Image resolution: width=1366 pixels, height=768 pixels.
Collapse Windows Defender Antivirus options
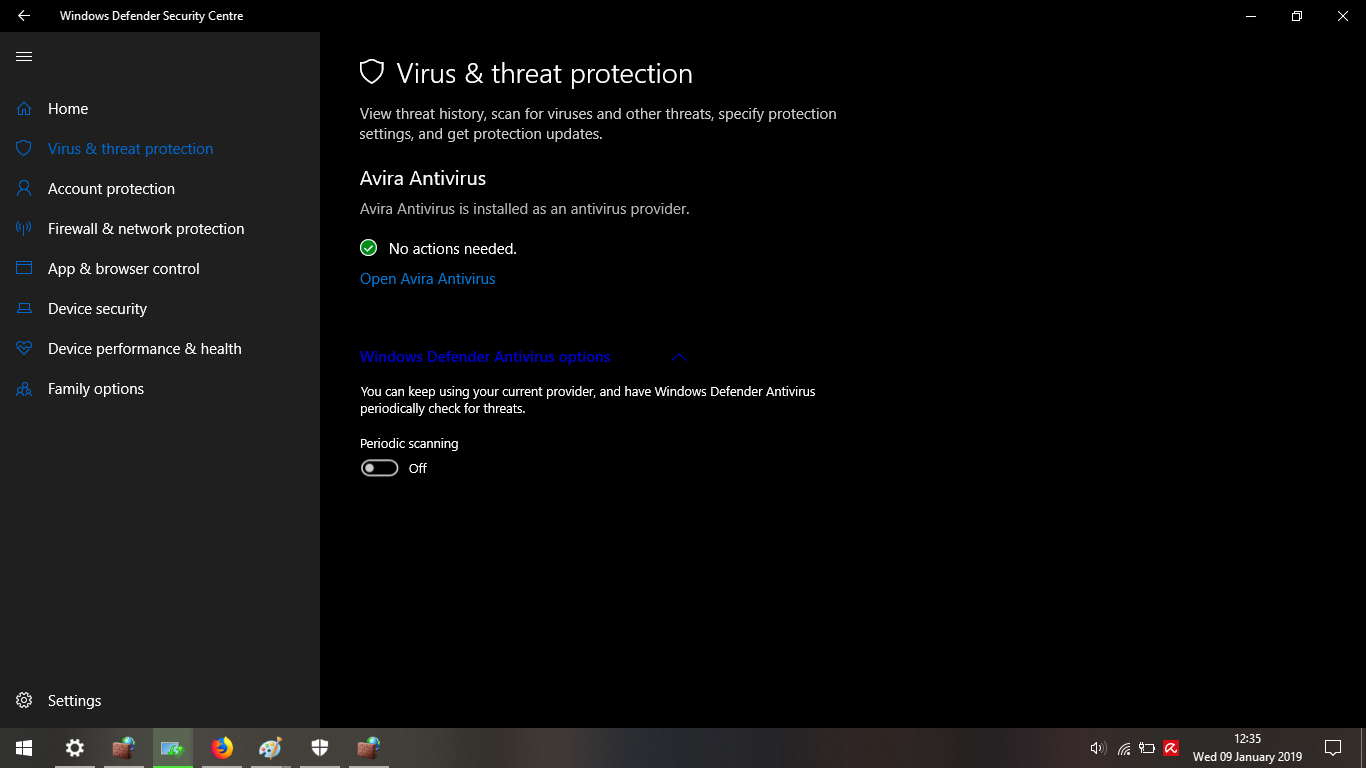coord(524,357)
